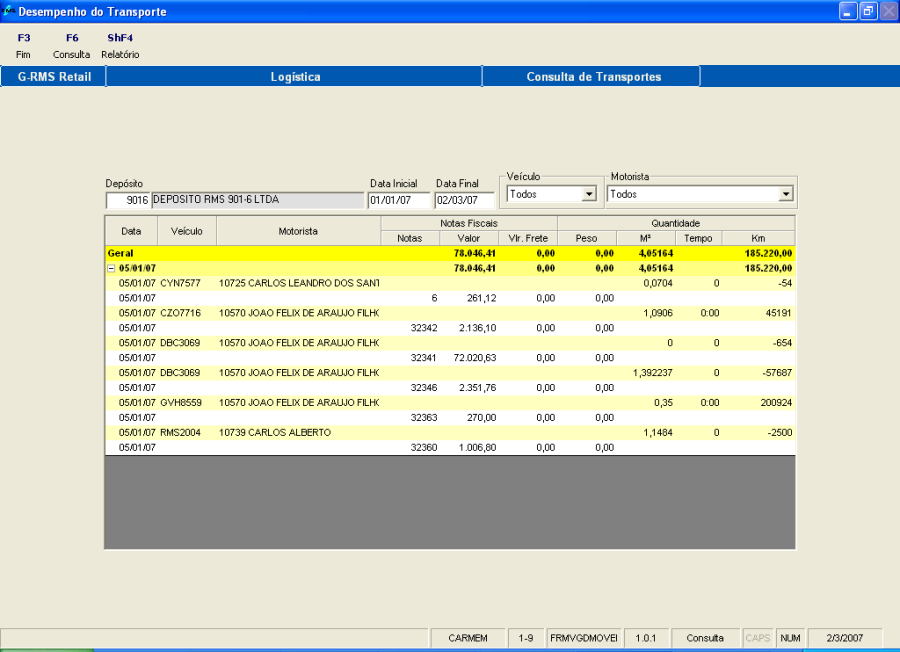Click the application icon in title bar
This screenshot has width=900, height=652.
tap(9, 11)
